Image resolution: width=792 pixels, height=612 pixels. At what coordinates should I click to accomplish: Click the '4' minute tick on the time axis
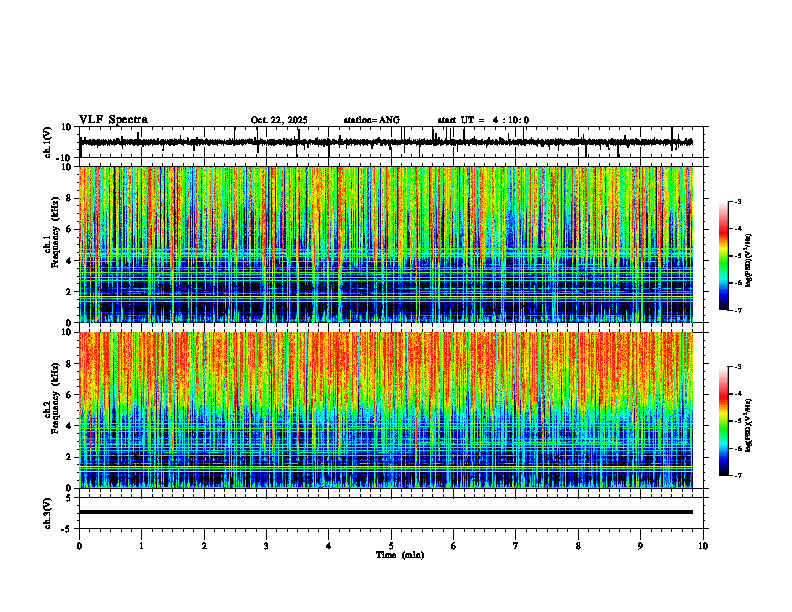coord(329,546)
